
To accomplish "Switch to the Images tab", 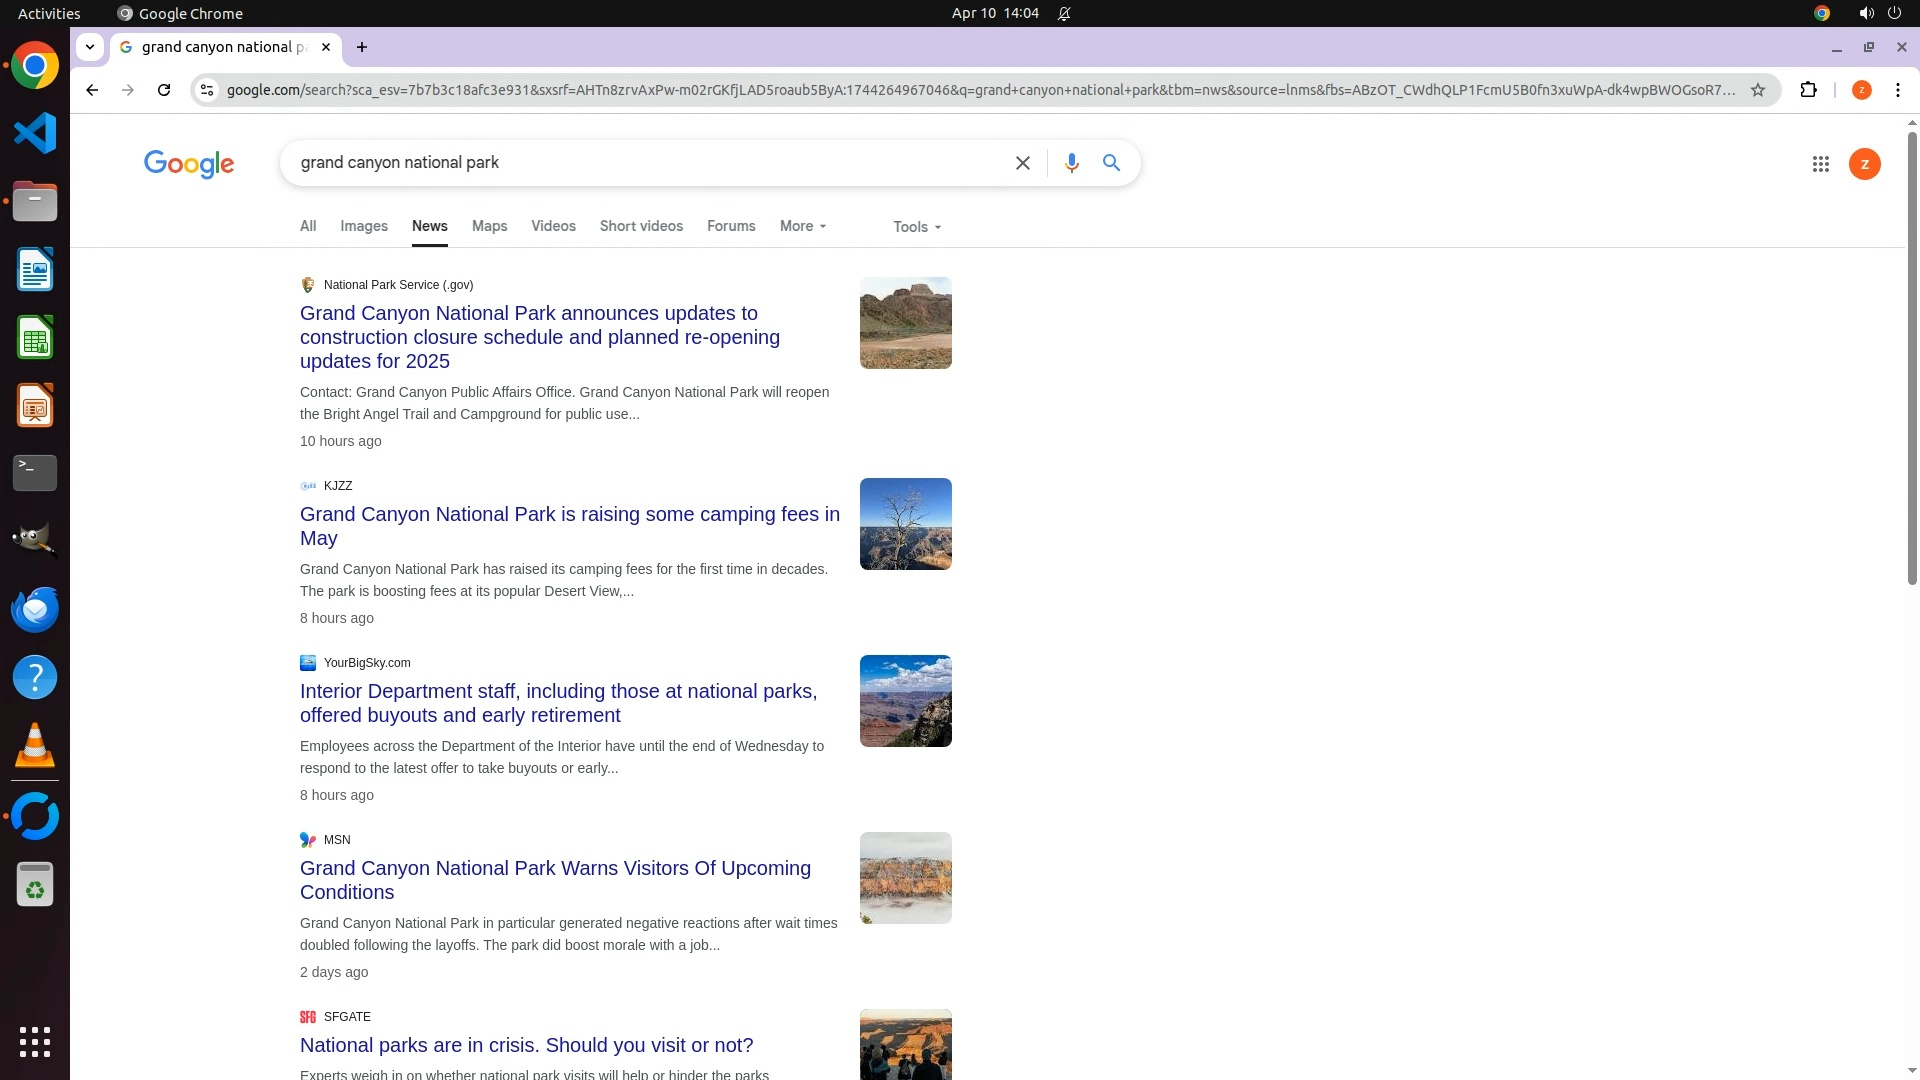I will (x=364, y=226).
